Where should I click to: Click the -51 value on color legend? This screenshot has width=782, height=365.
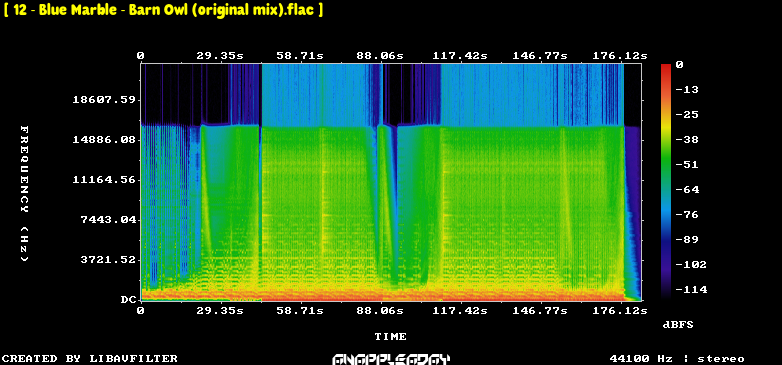(688, 165)
